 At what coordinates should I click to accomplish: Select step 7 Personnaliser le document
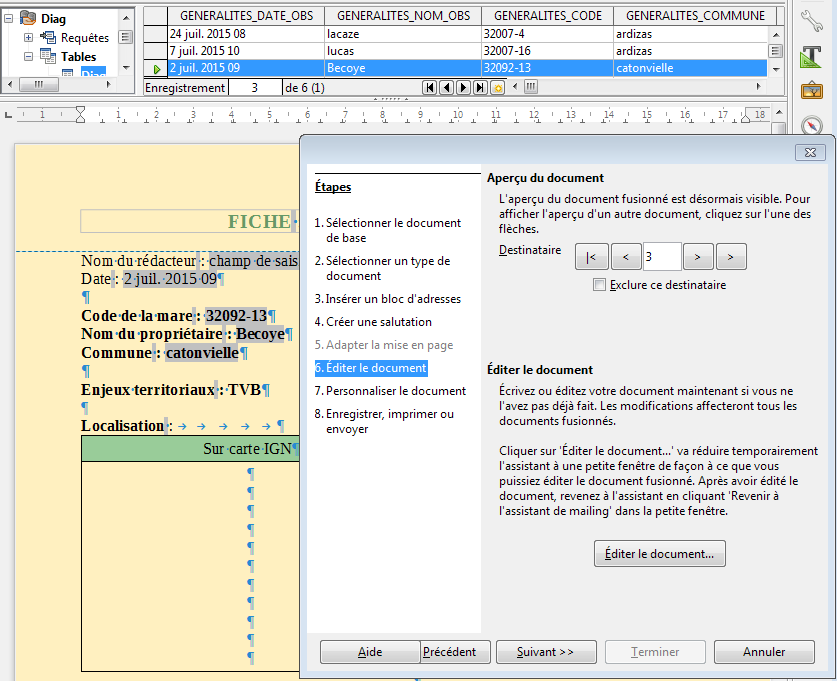(390, 391)
